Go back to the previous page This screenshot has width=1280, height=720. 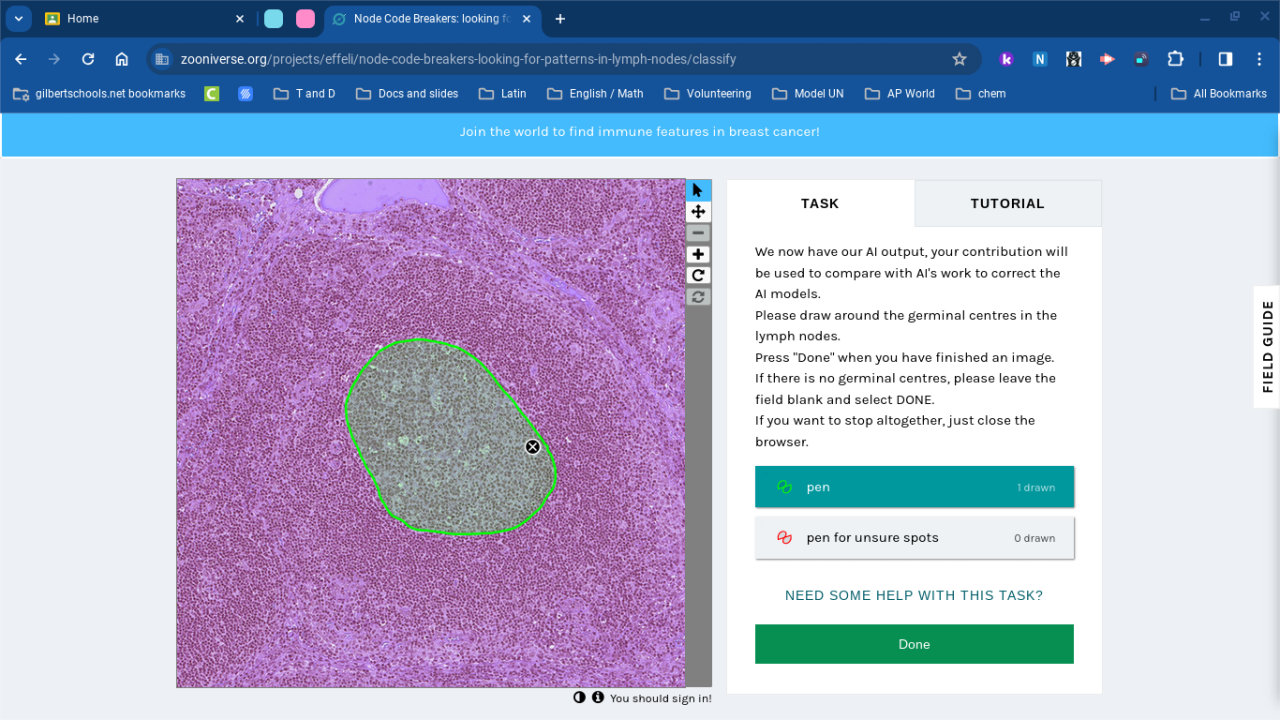(21, 59)
